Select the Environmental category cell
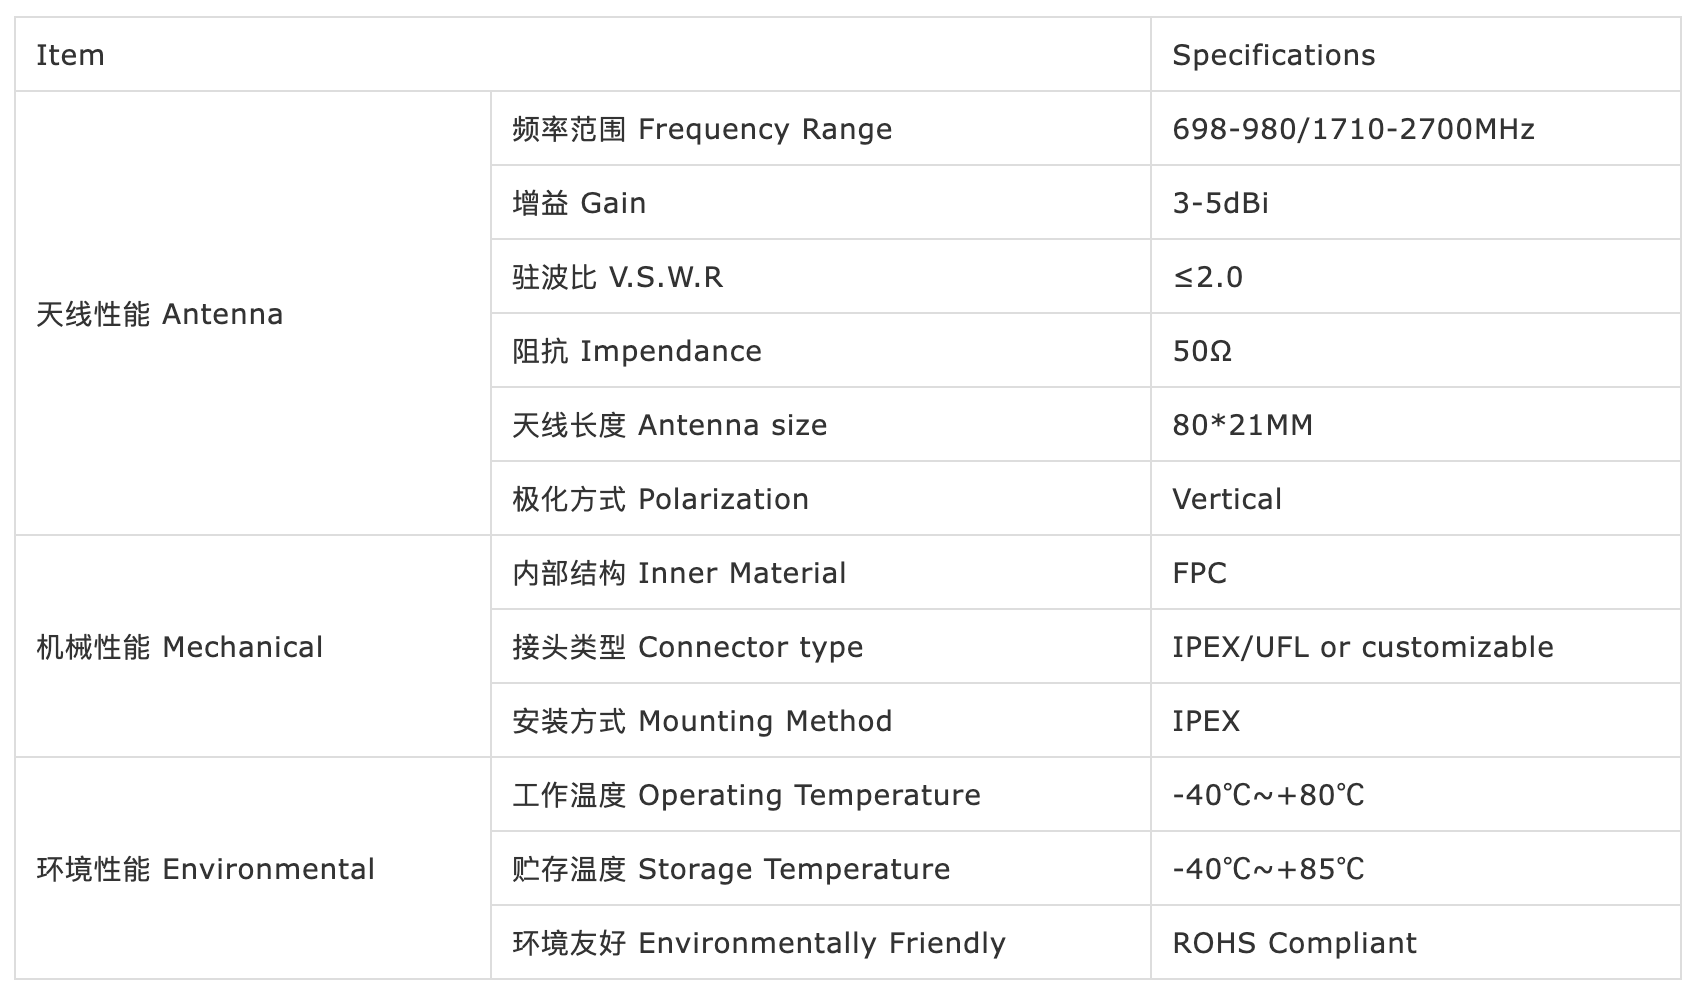The image size is (1698, 1006). tap(206, 869)
